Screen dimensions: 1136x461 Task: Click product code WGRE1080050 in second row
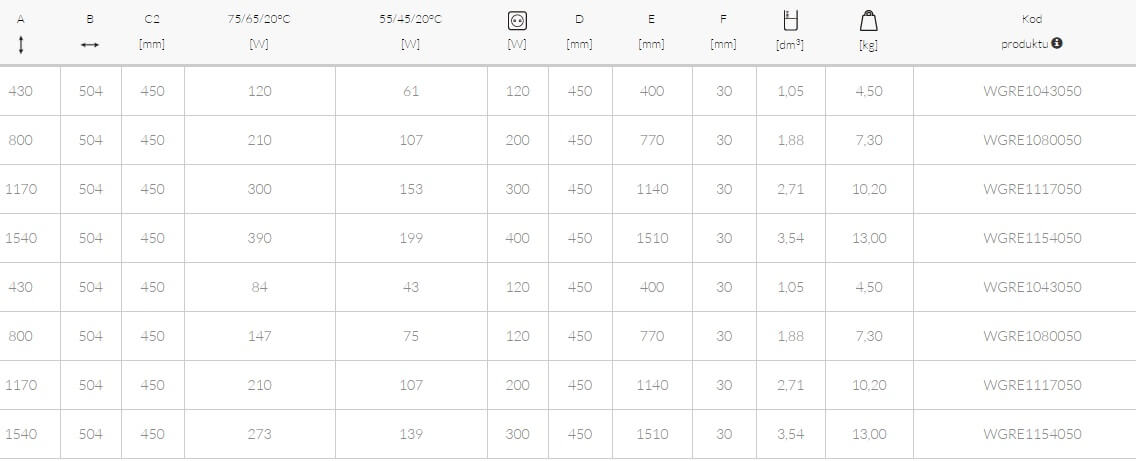tap(1032, 140)
